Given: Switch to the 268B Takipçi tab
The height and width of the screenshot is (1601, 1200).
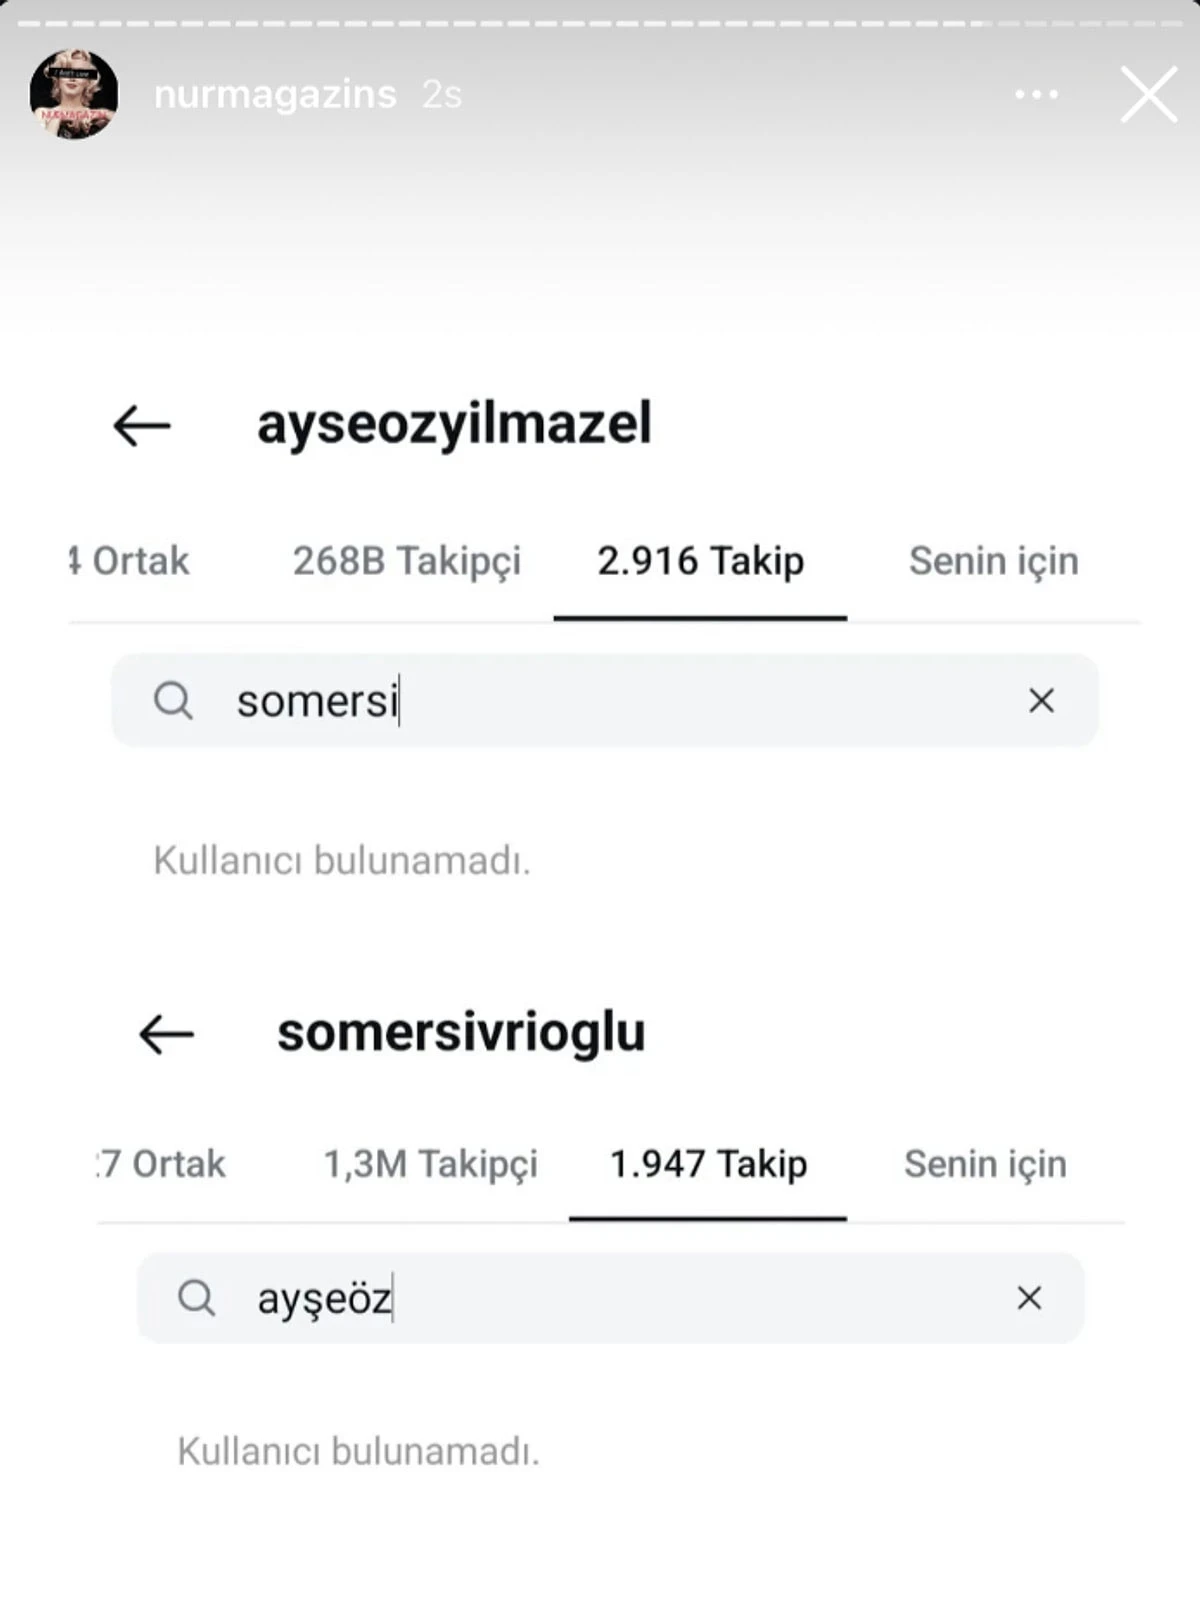Looking at the screenshot, I should 406,561.
